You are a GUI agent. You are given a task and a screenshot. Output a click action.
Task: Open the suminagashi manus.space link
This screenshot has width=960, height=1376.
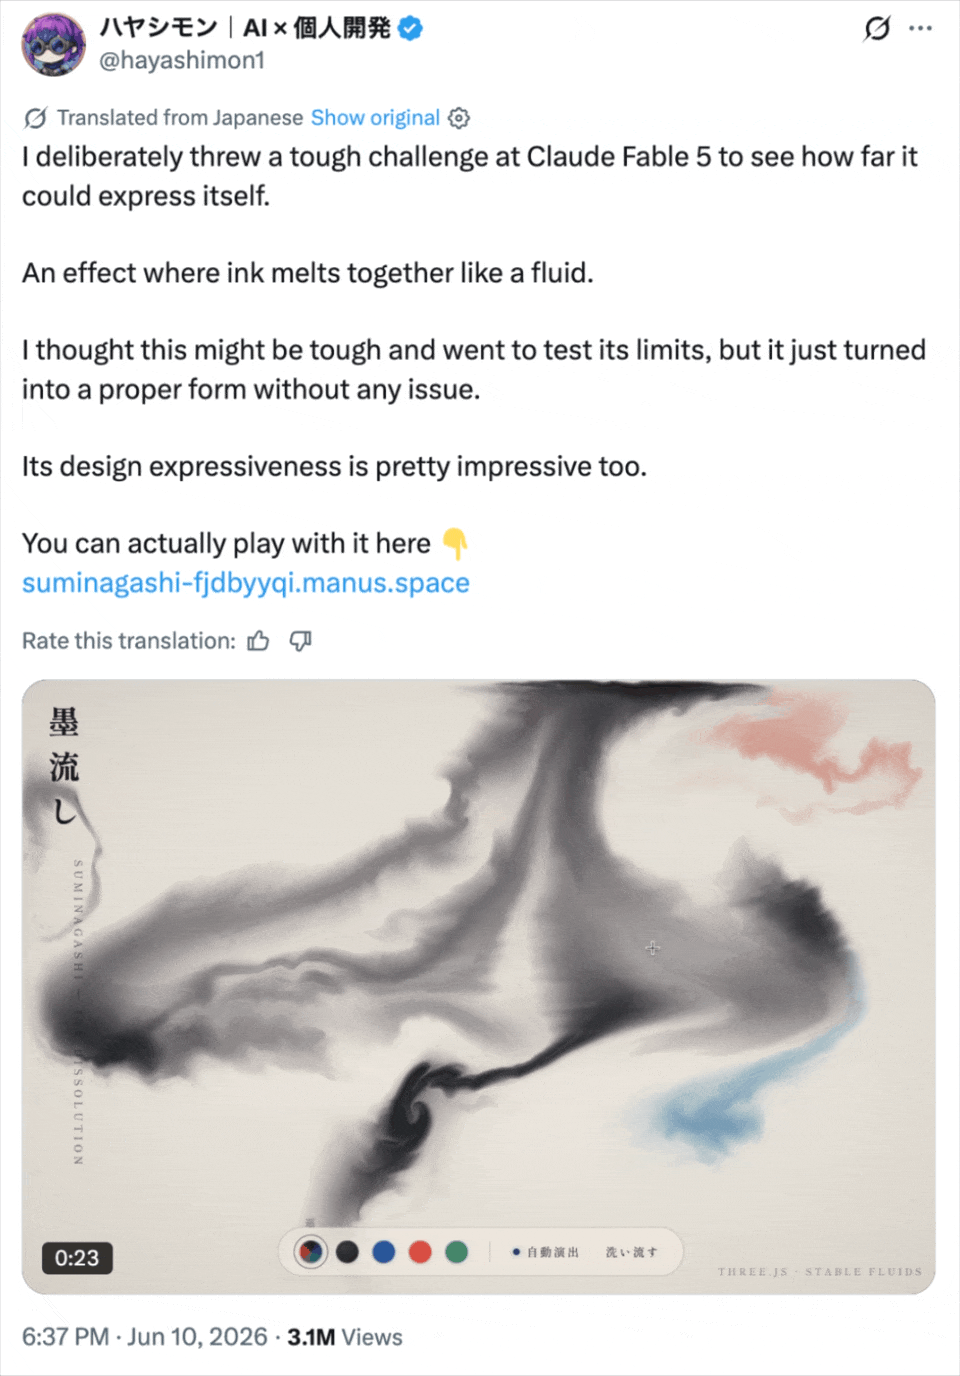tap(246, 583)
